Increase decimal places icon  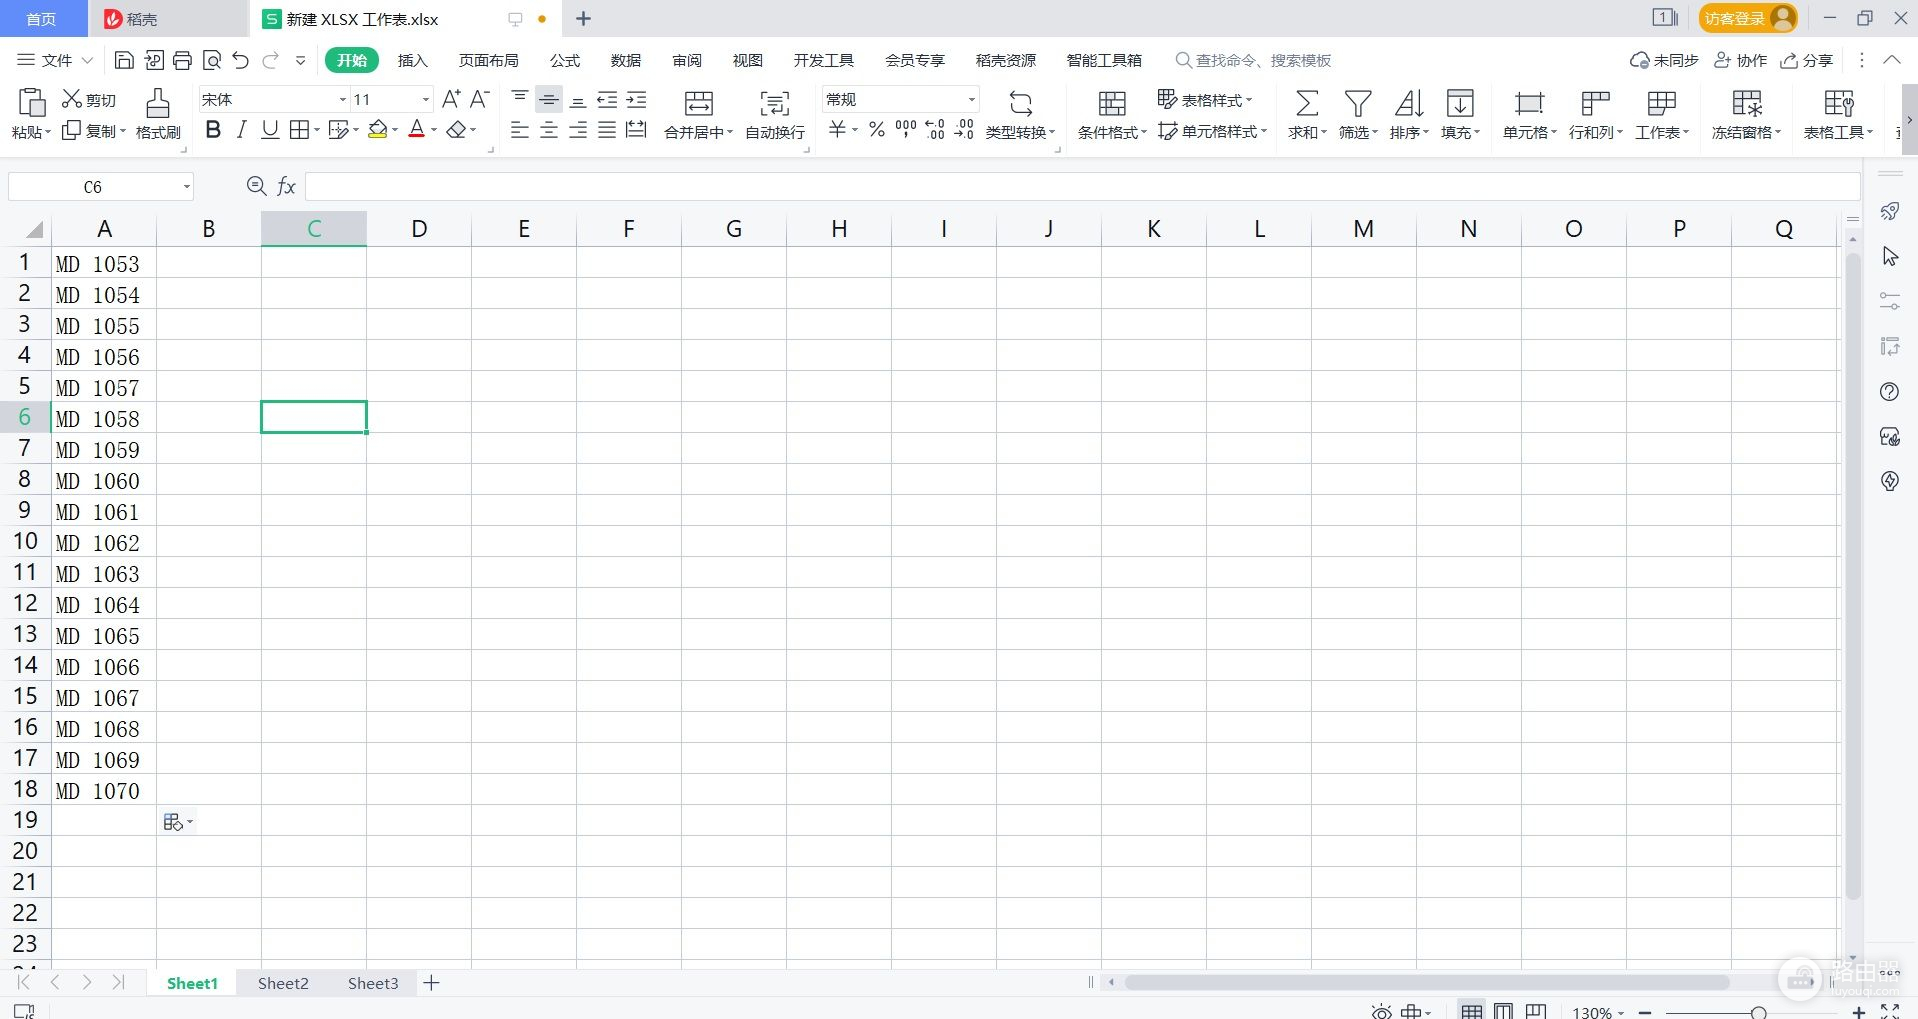click(x=935, y=129)
